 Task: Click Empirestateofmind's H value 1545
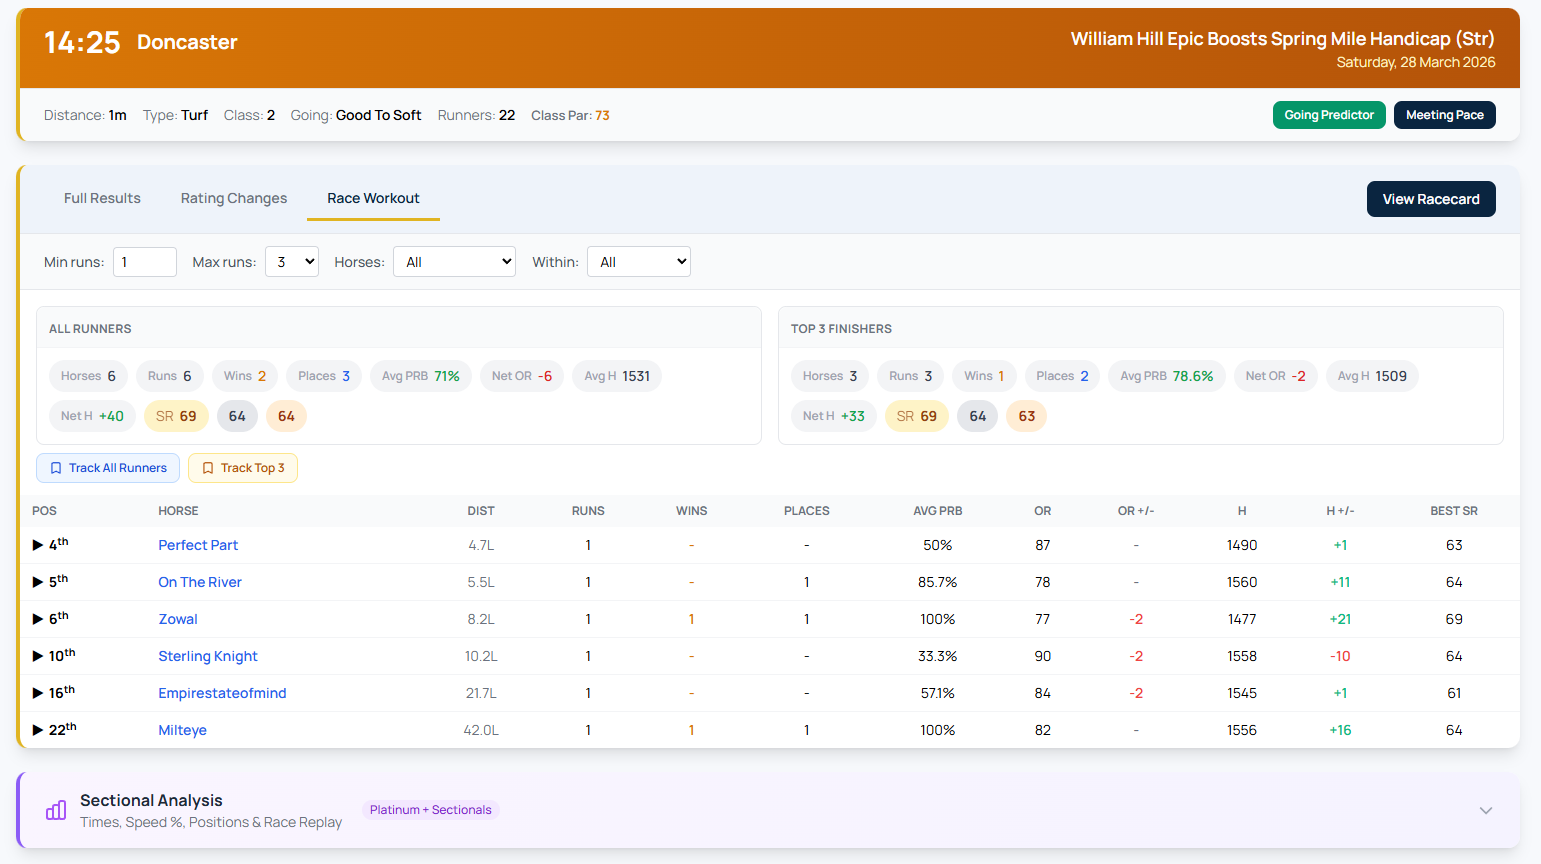pos(1242,693)
